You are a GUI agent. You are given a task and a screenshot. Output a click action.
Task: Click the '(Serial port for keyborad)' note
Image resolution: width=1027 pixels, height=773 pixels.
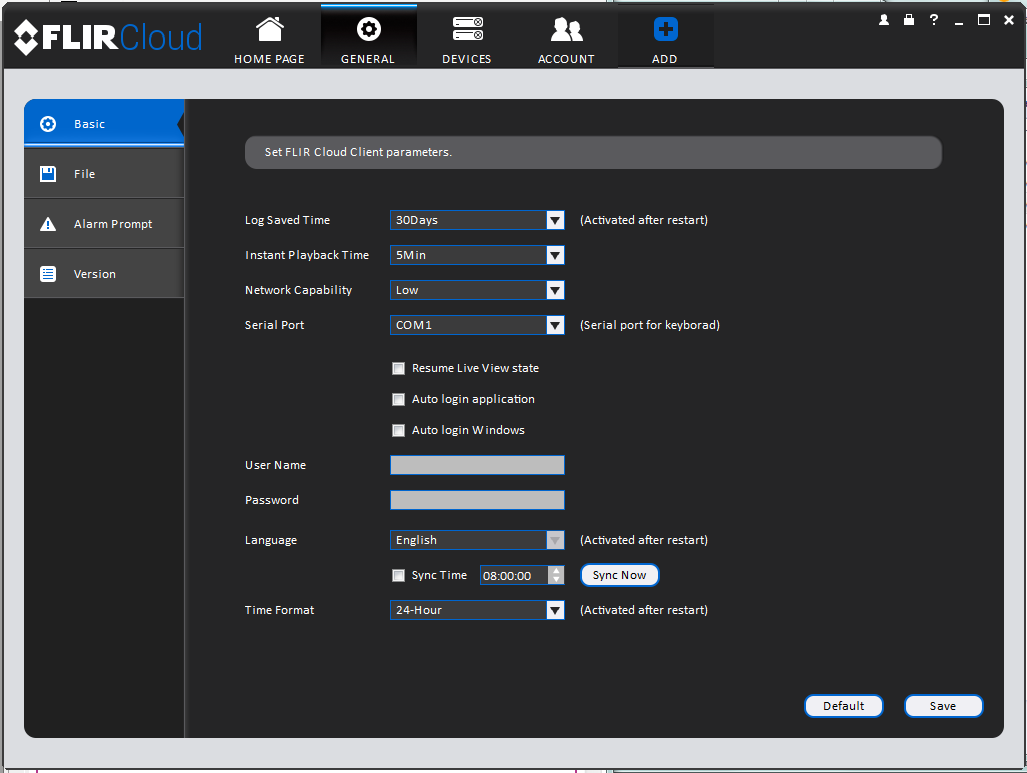pyautogui.click(x=650, y=325)
